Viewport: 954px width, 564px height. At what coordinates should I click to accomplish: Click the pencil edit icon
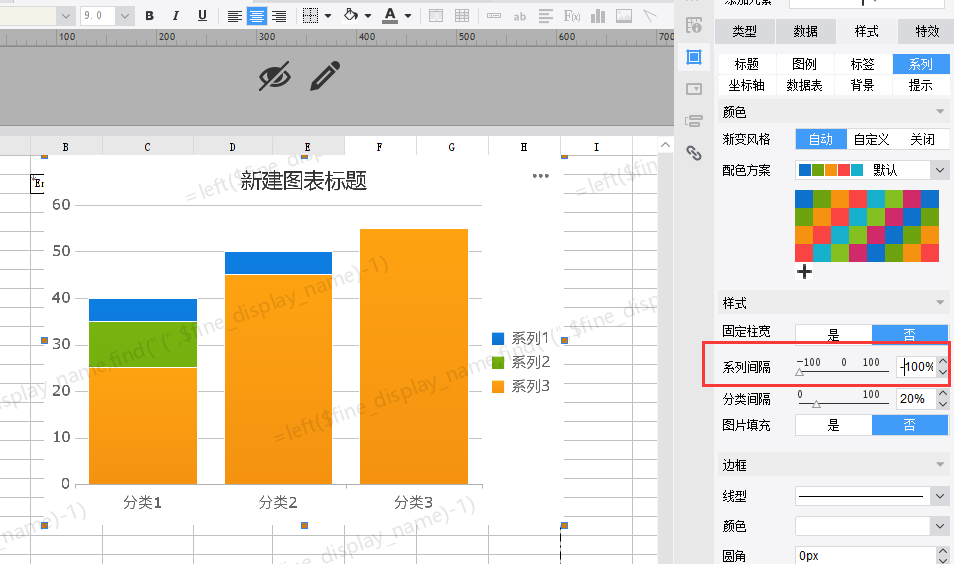click(325, 77)
